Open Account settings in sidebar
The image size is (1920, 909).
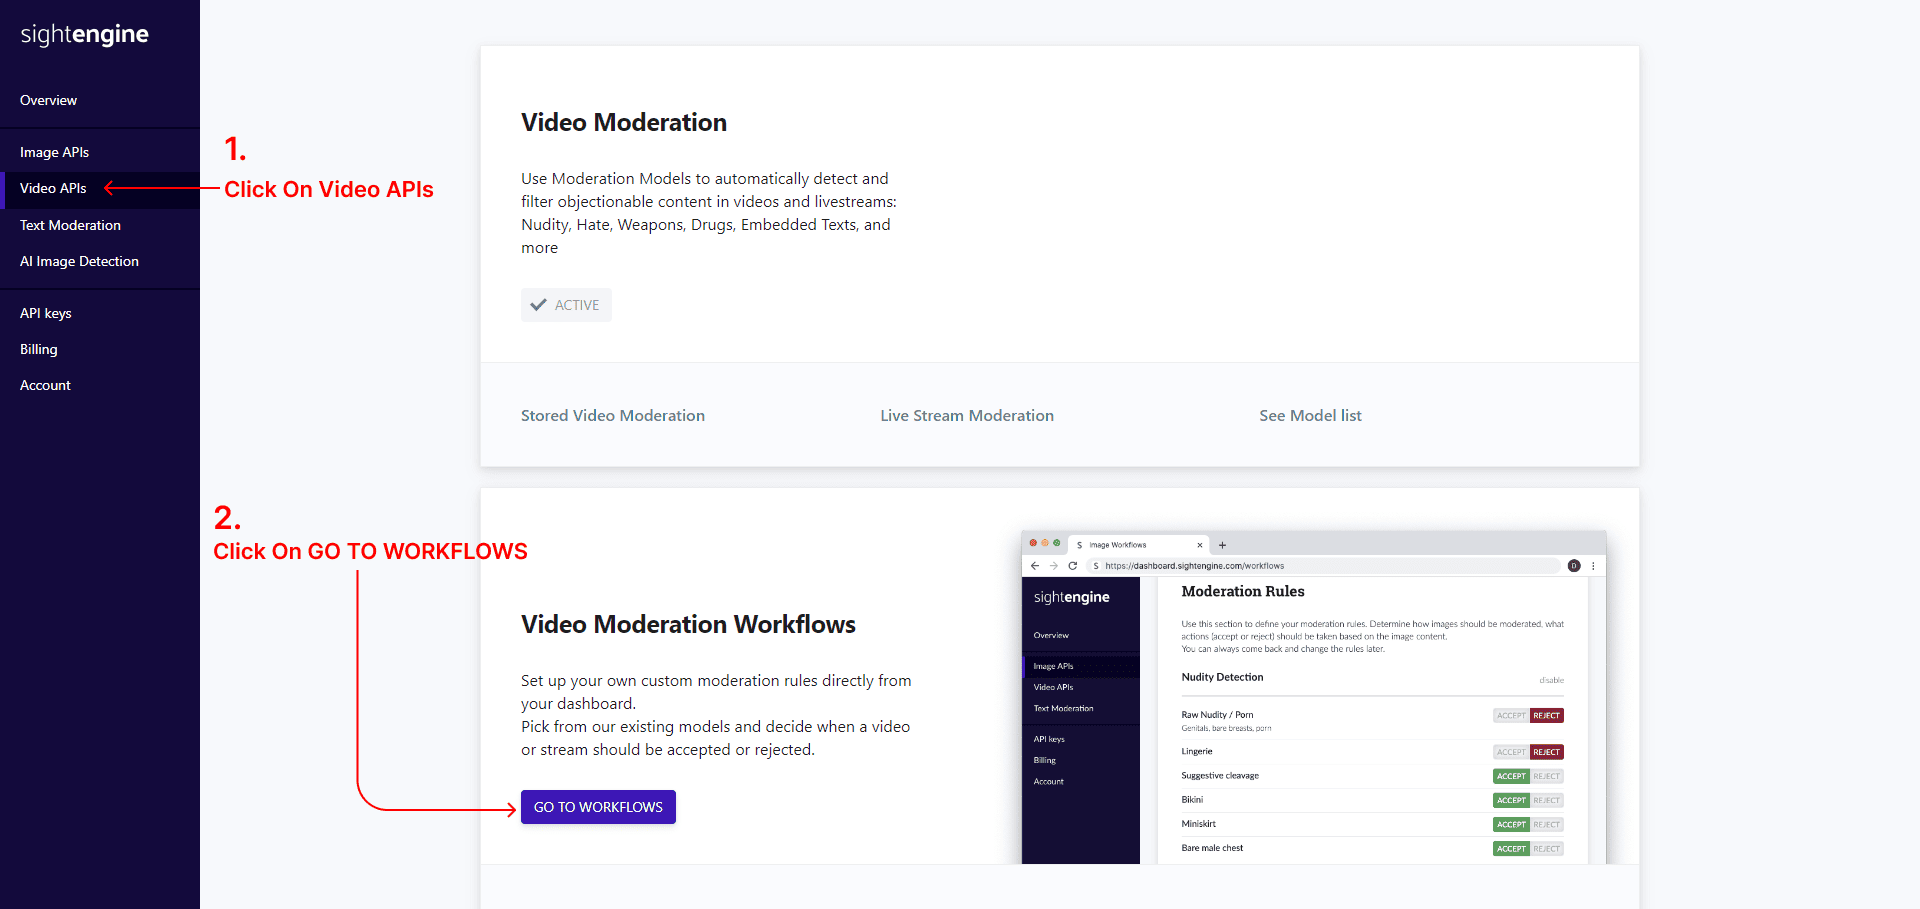[x=45, y=385]
